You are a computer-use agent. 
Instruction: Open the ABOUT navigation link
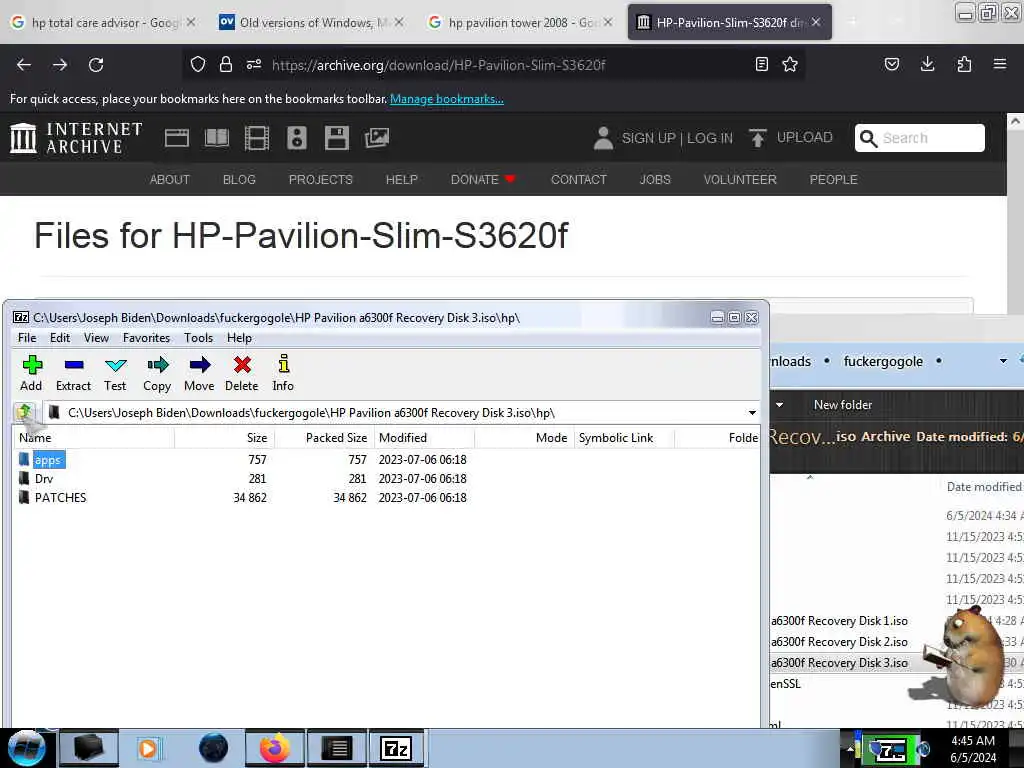point(170,180)
